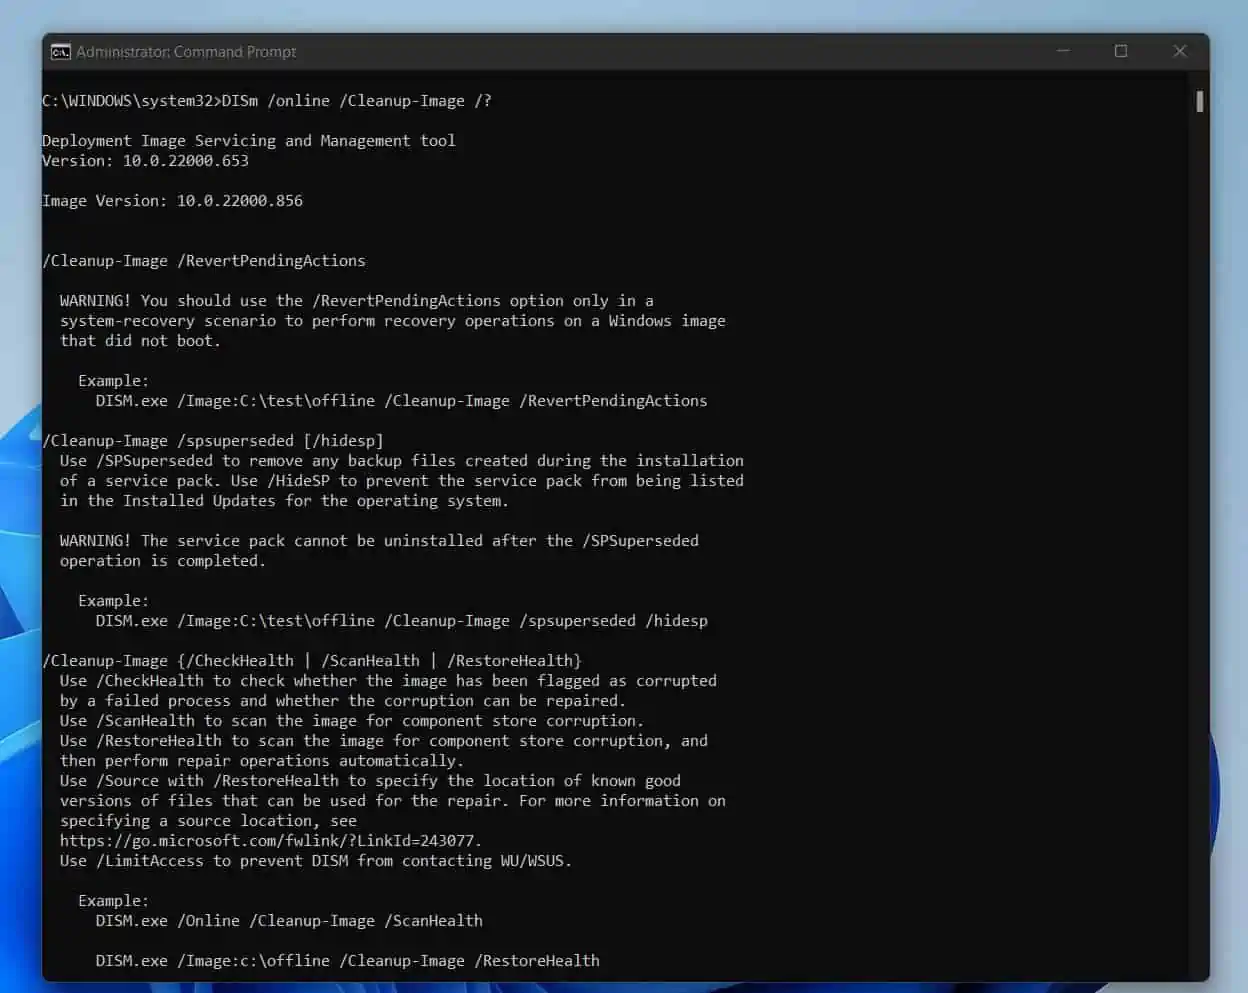Click 'Use /CheckHealth to check whether the image' line

[x=389, y=681]
